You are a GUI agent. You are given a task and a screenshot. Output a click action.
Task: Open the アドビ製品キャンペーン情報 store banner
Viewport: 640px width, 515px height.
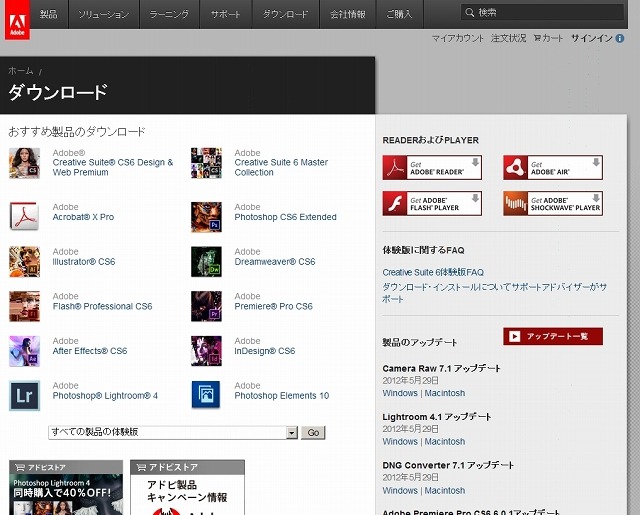[x=187, y=488]
